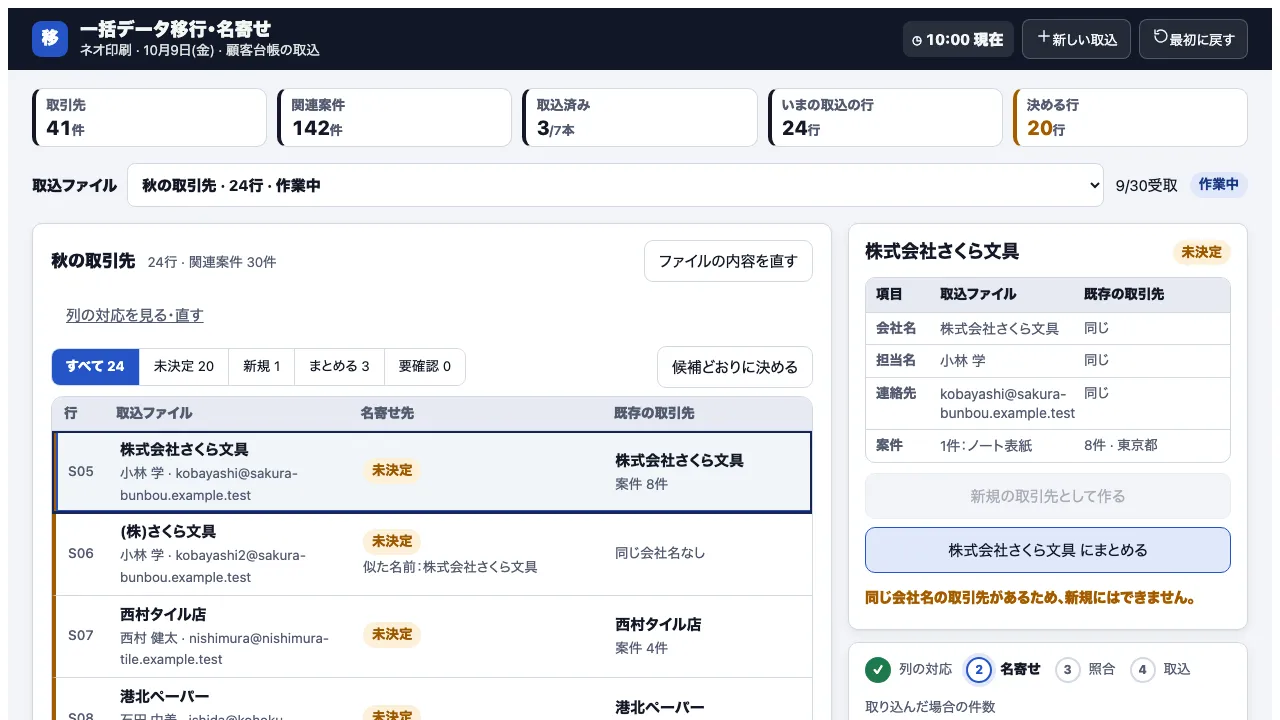Open the 要確認 0 tab

425,366
